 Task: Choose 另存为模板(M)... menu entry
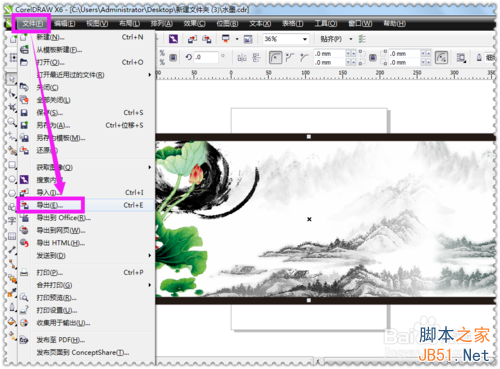(x=86, y=138)
